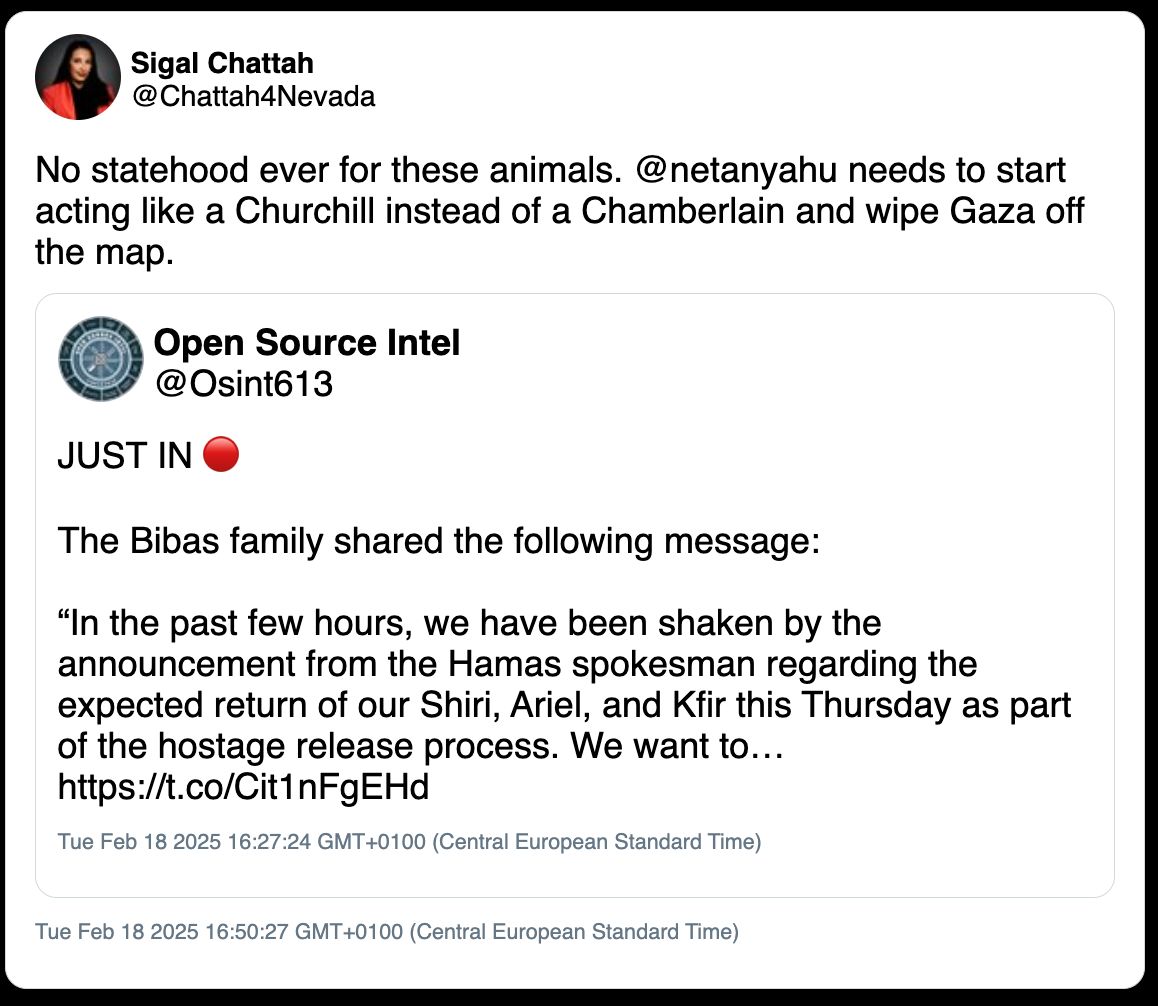This screenshot has height=1006, width=1158.
Task: Open the t.co/Cit1nFgEHd link
Action: pos(243,788)
